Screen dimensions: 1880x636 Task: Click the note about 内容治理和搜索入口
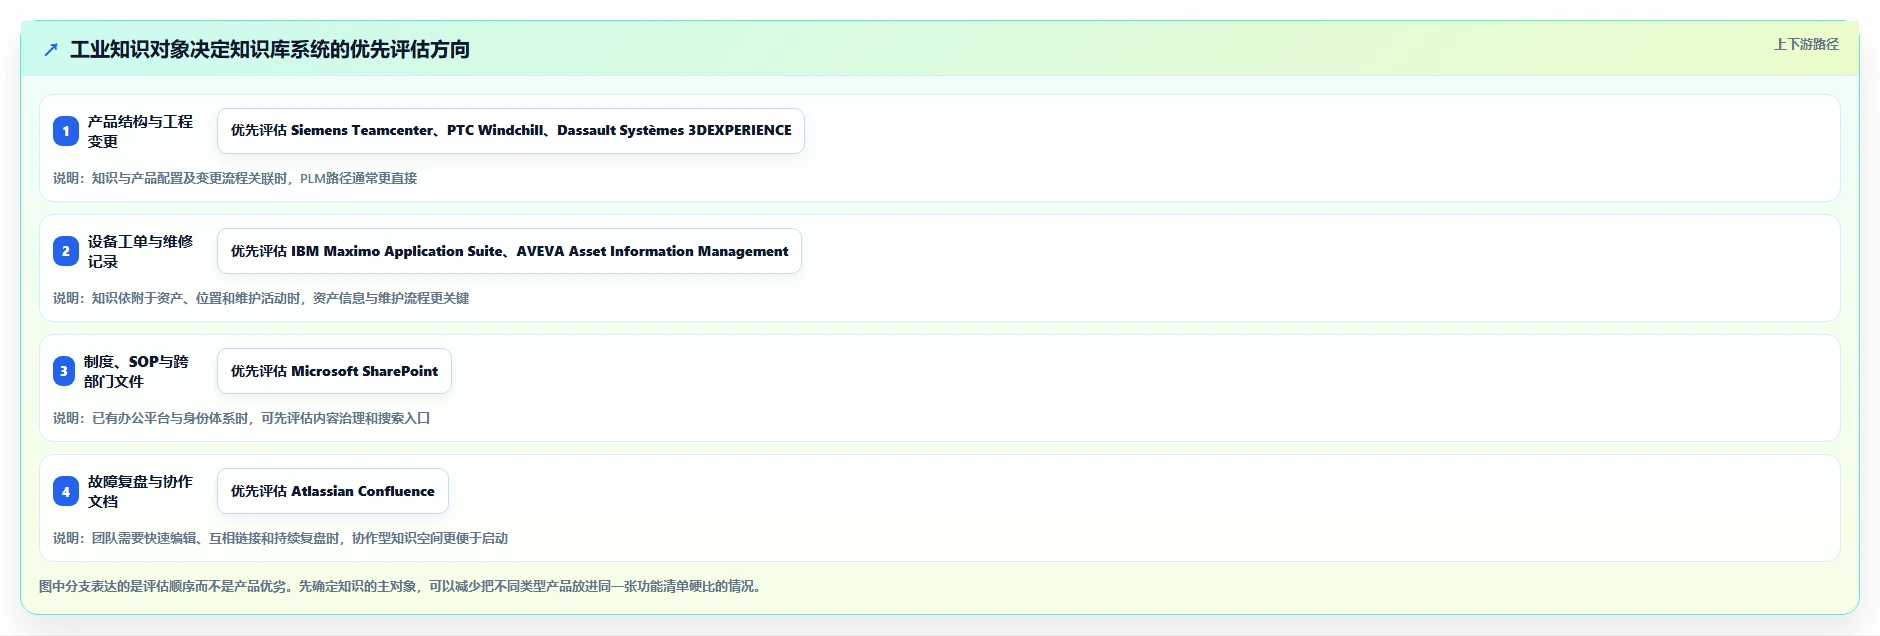tap(242, 418)
